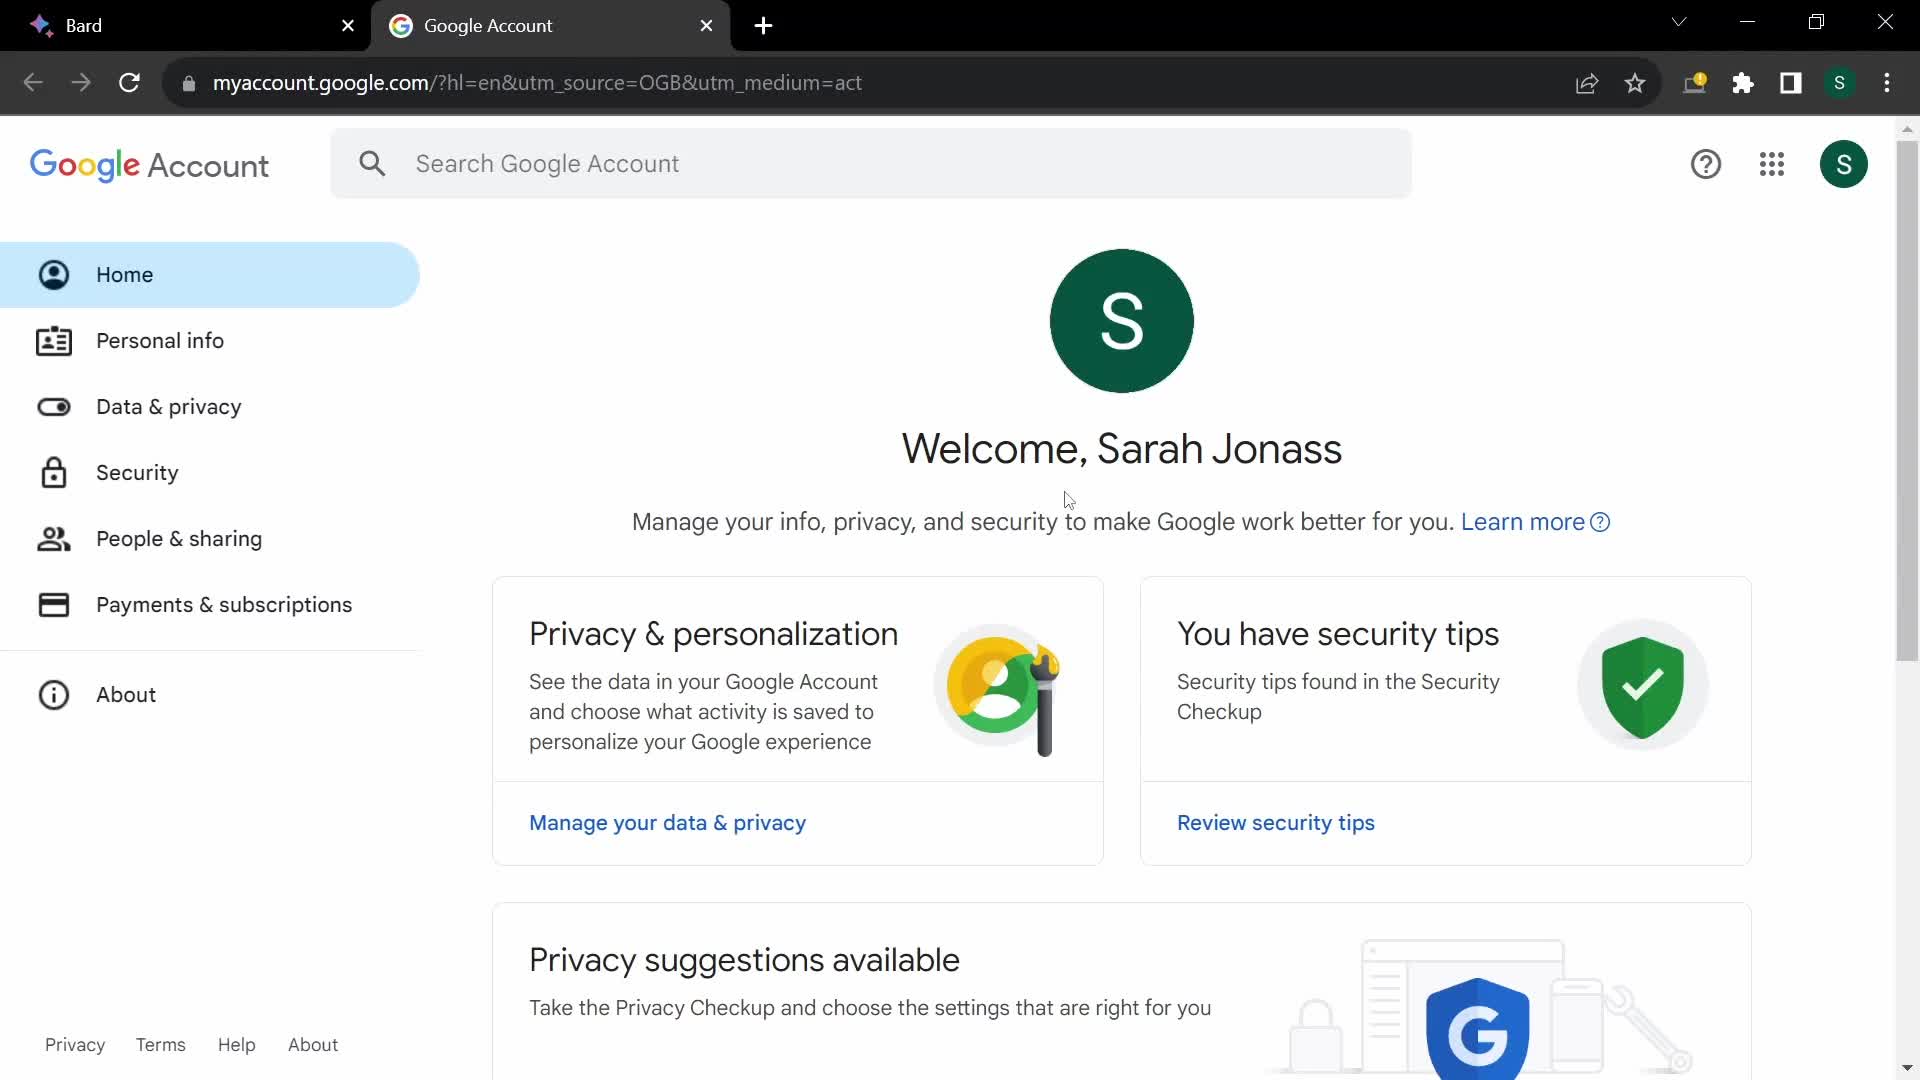Screen dimensions: 1920x1080
Task: Open People & sharing settings
Action: (179, 538)
